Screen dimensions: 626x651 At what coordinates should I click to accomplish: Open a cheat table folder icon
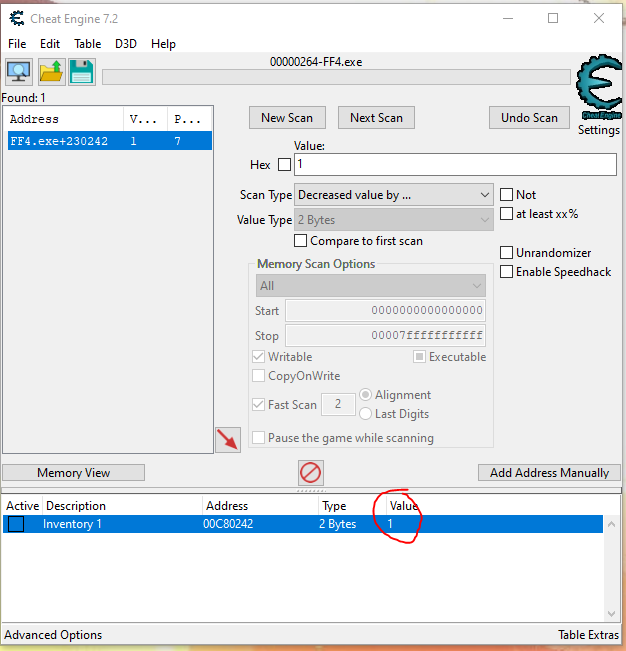tap(51, 72)
